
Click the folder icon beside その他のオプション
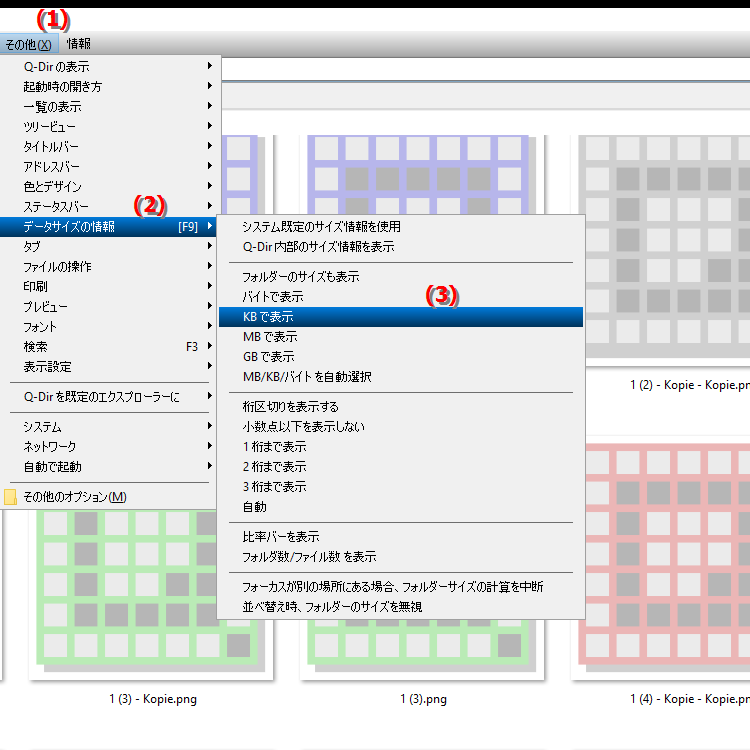pos(11,497)
